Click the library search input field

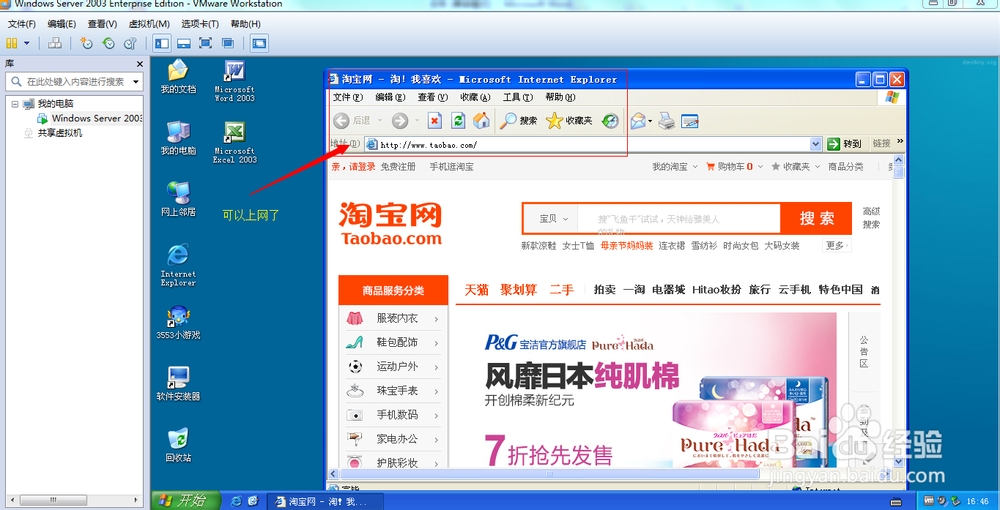click(73, 82)
